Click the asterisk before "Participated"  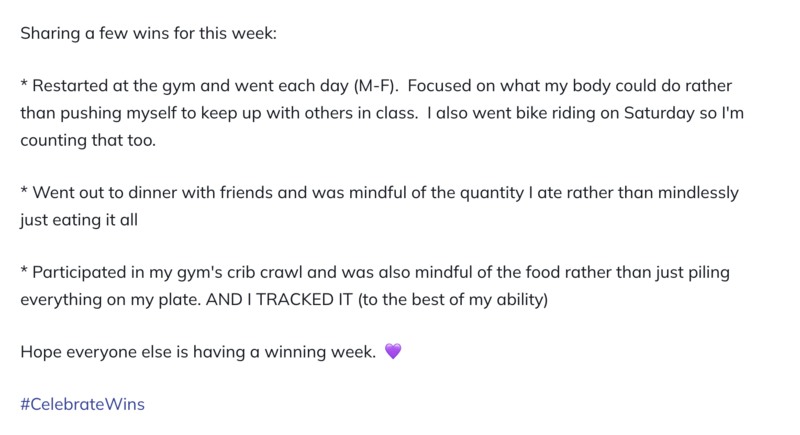point(24,270)
